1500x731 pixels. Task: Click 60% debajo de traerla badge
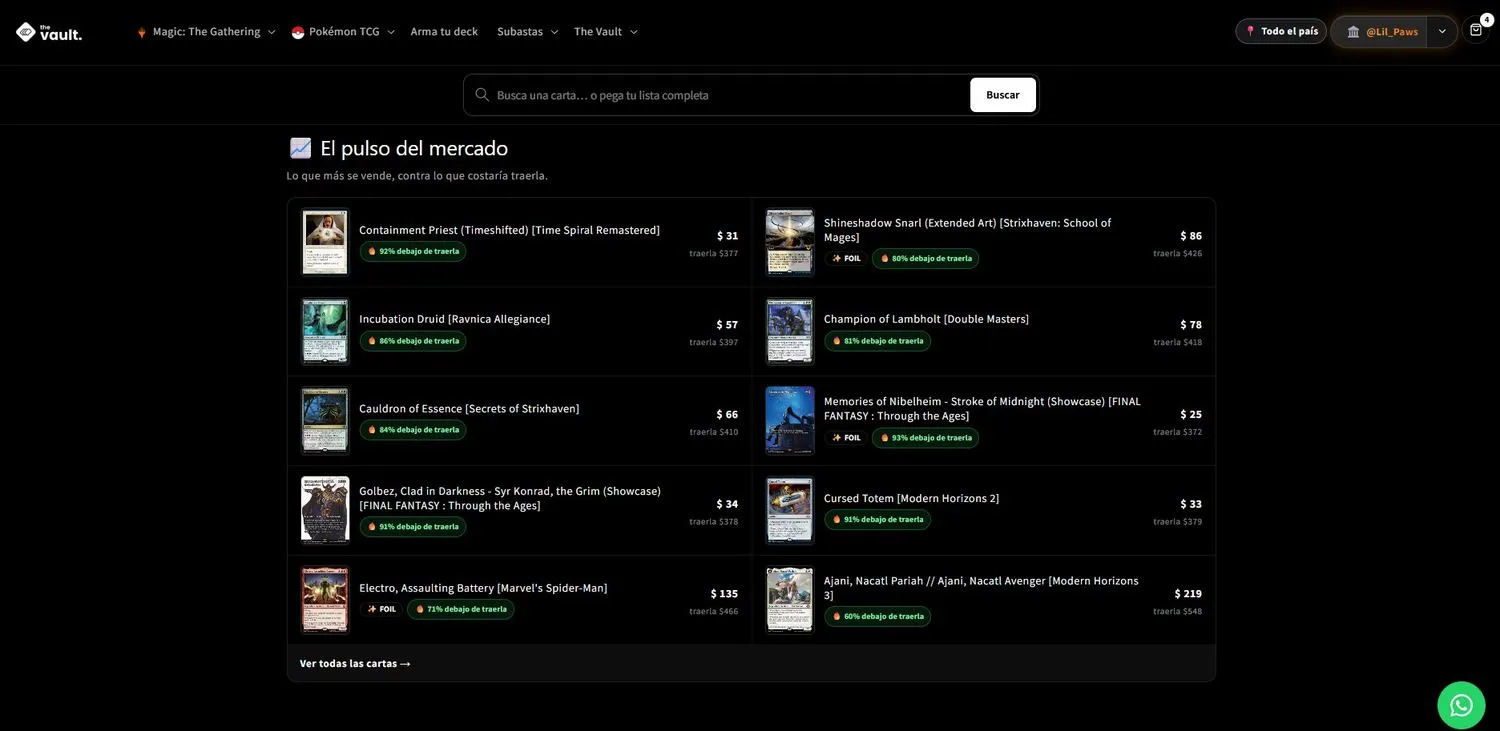click(x=878, y=616)
